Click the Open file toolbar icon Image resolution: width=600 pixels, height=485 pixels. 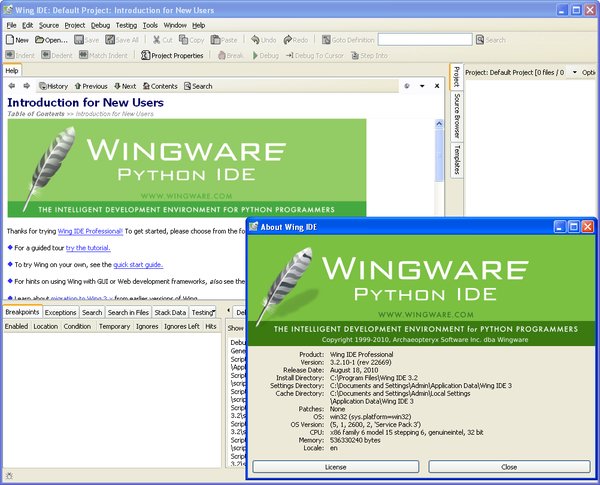coord(50,40)
